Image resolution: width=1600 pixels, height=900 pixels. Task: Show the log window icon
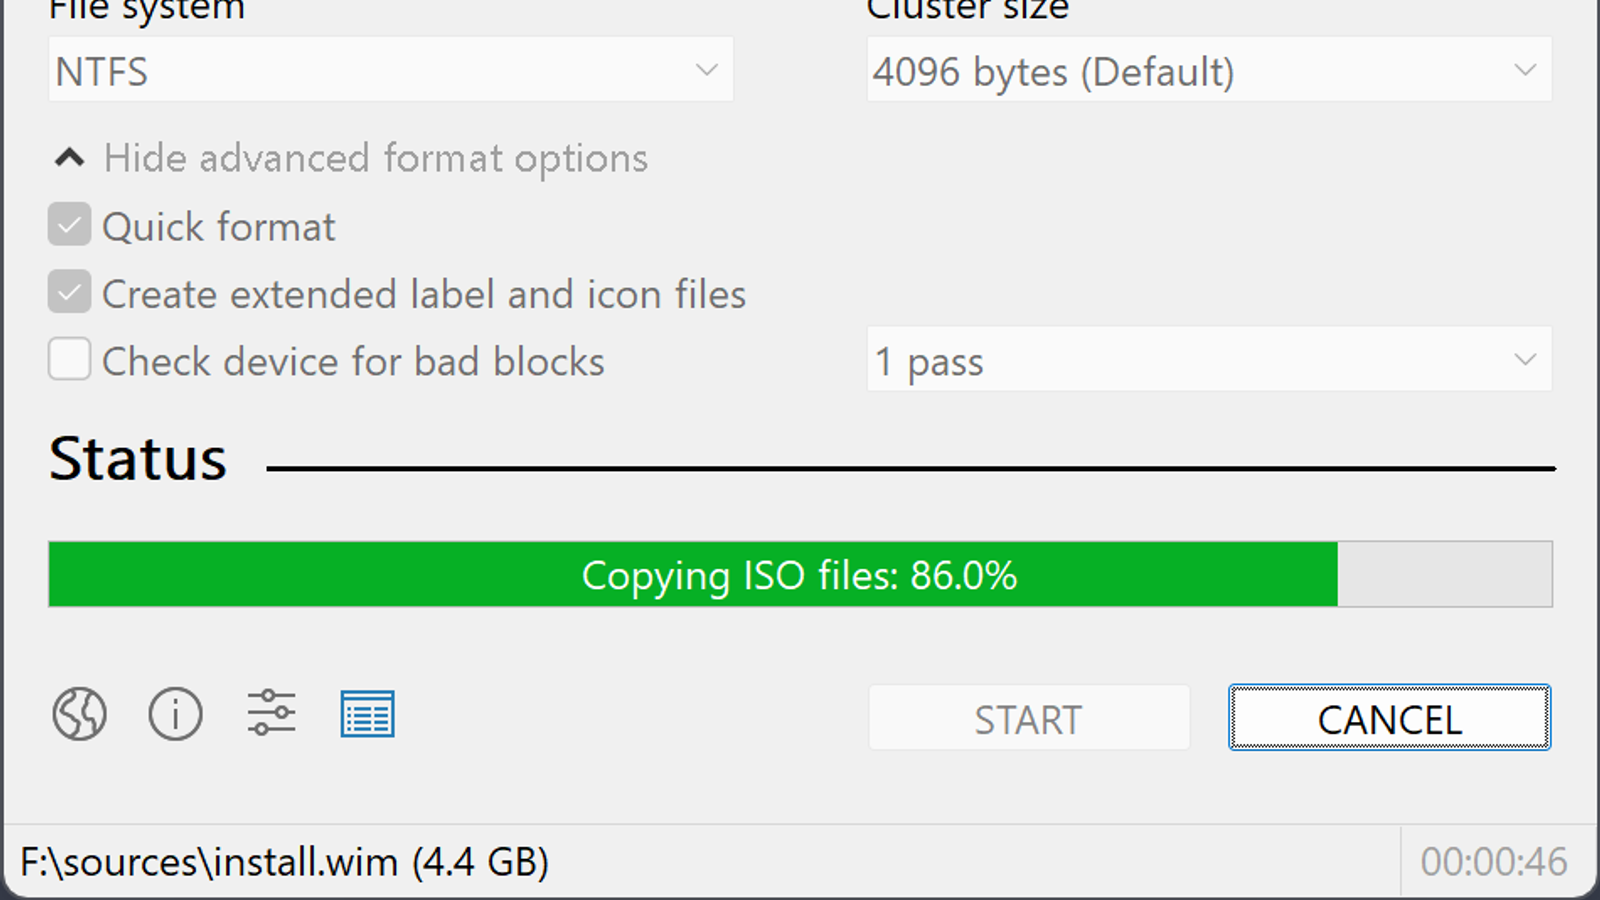367,715
